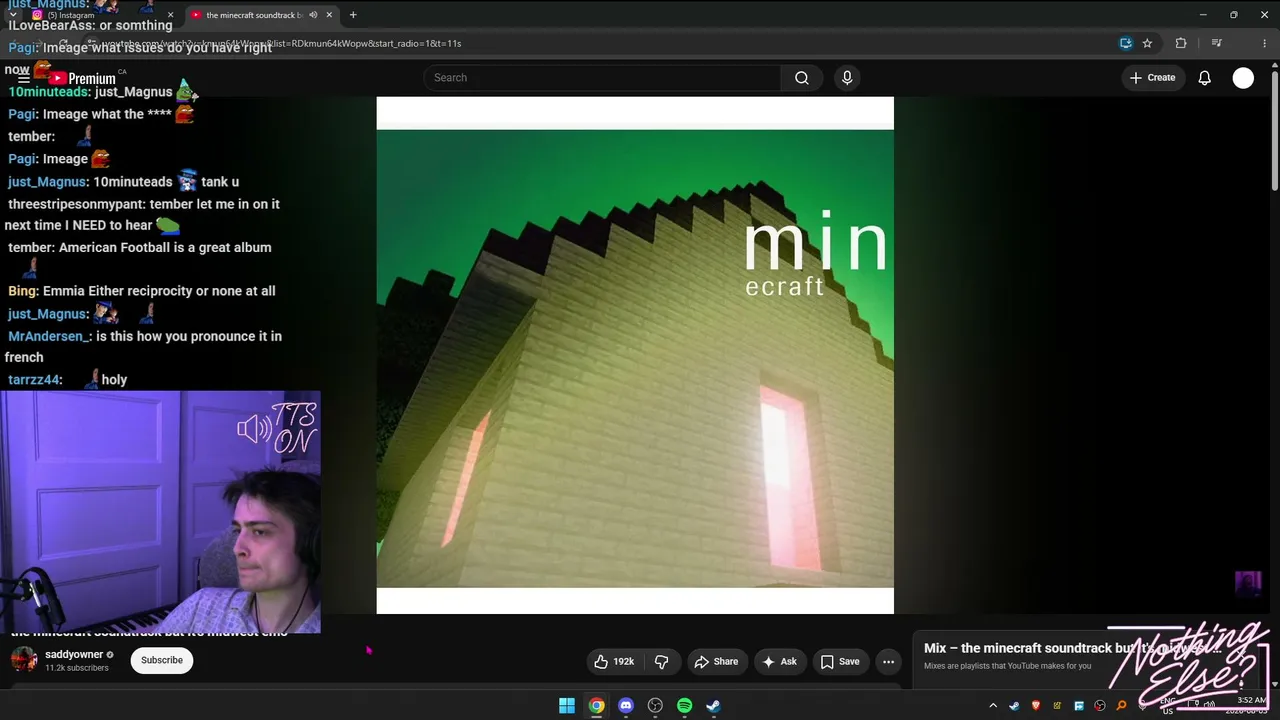Click the search magnifier button
The height and width of the screenshot is (720, 1280).
coord(802,78)
